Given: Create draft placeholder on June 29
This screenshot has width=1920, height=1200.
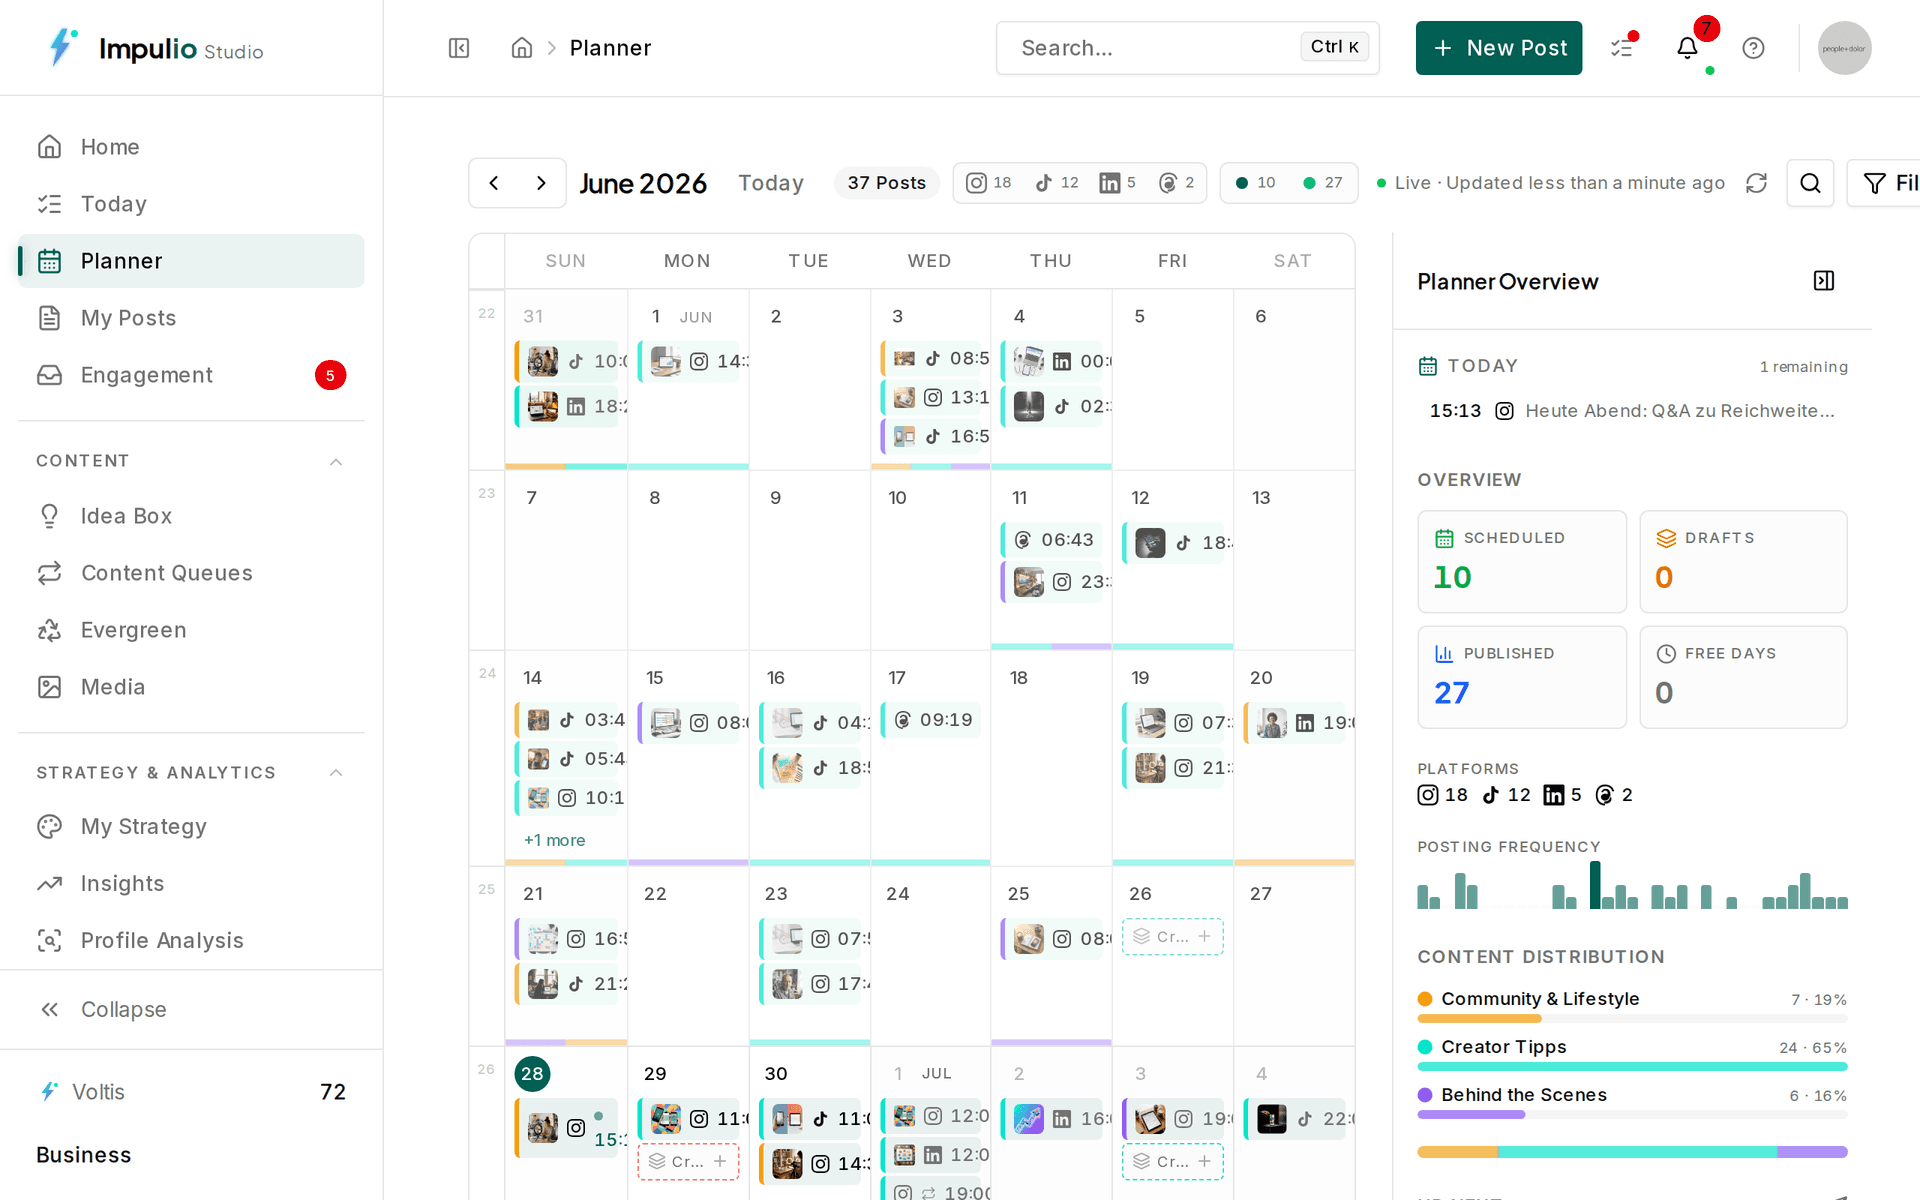Looking at the screenshot, I should 688,1162.
